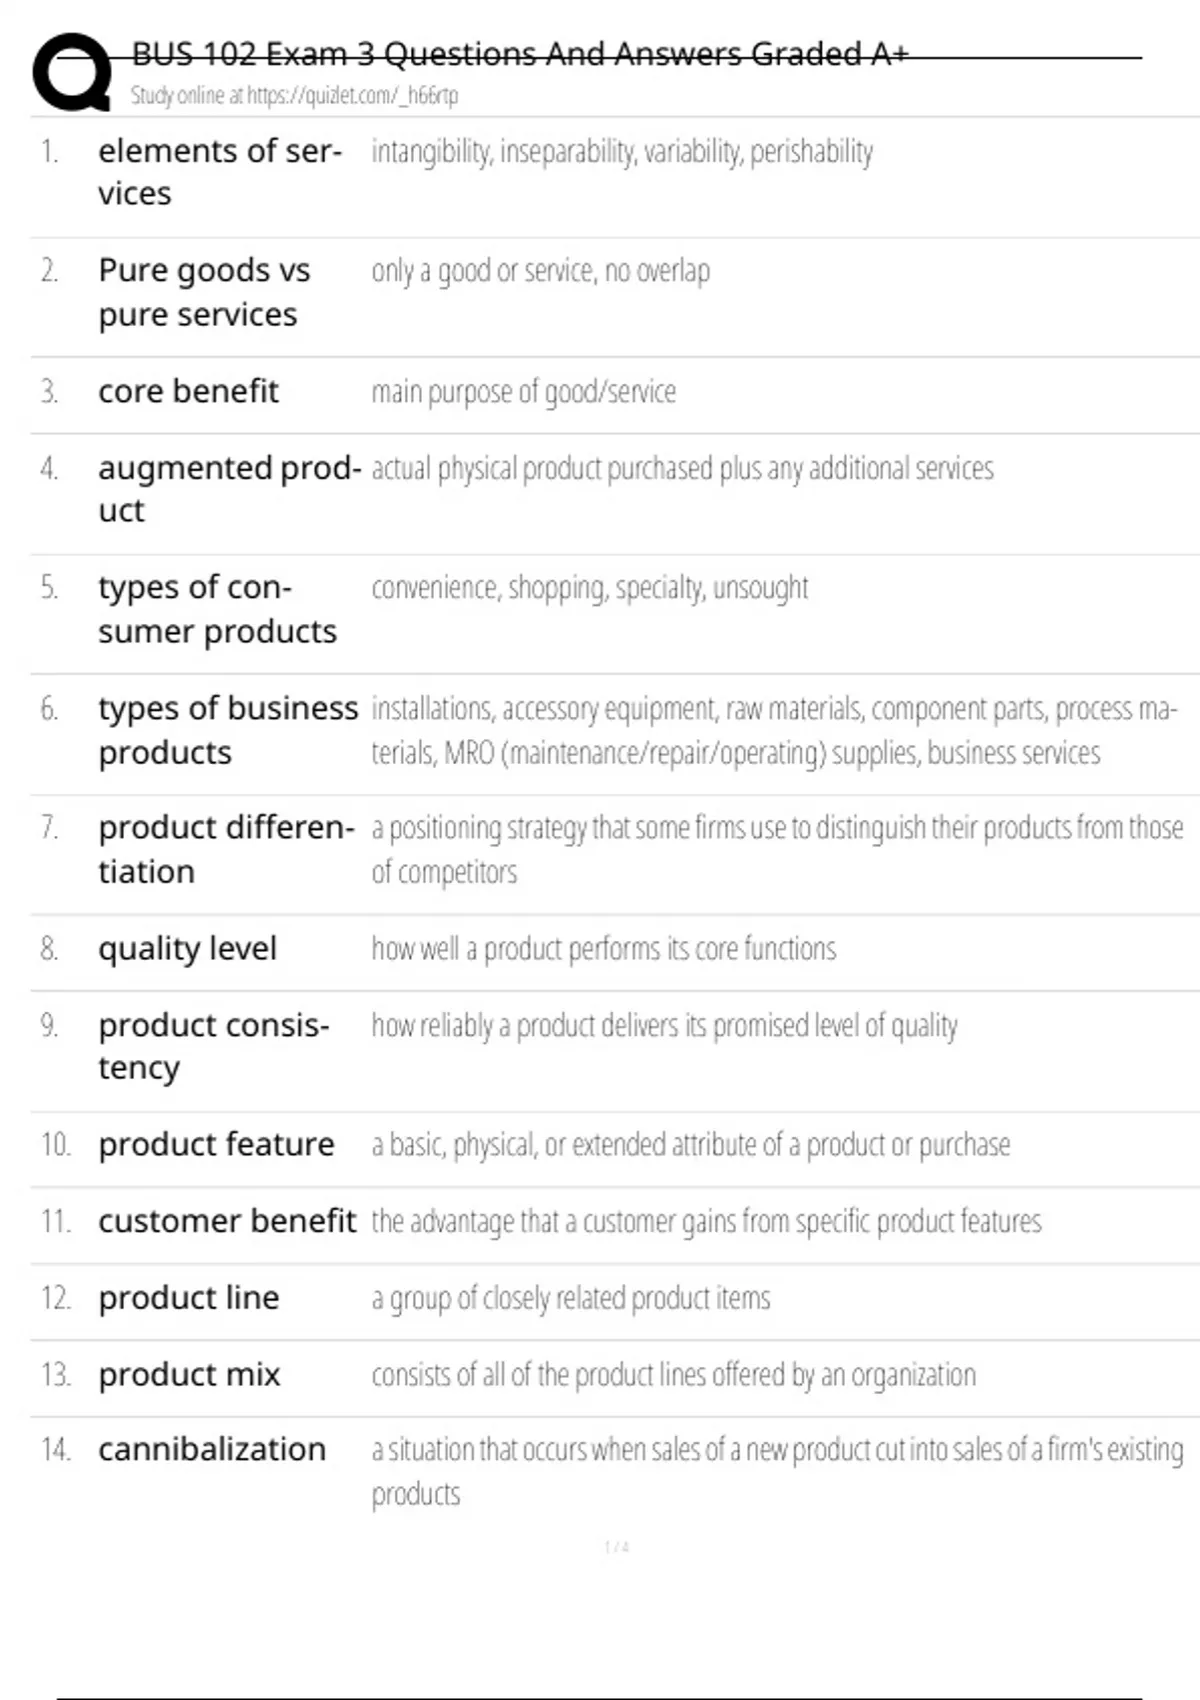The image size is (1200, 1700).
Task: Click the 'quality level' term
Action: pyautogui.click(x=187, y=948)
